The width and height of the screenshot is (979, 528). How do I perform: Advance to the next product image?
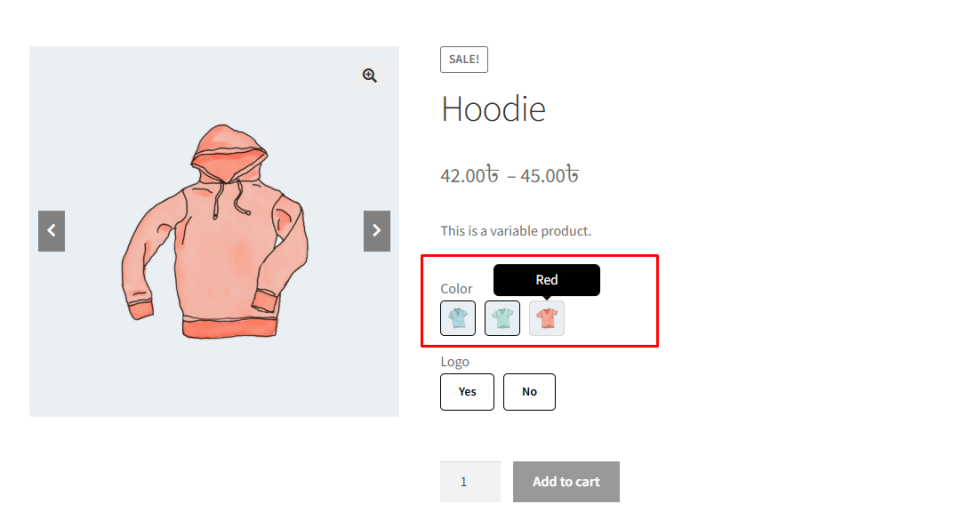coord(377,231)
